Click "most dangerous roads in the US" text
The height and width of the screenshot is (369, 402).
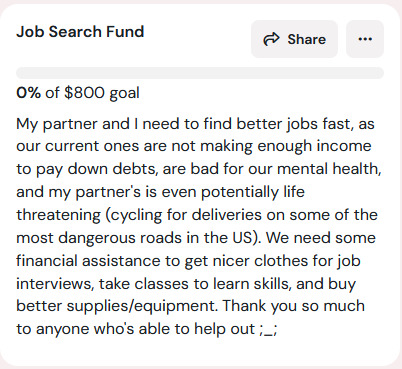coord(134,238)
